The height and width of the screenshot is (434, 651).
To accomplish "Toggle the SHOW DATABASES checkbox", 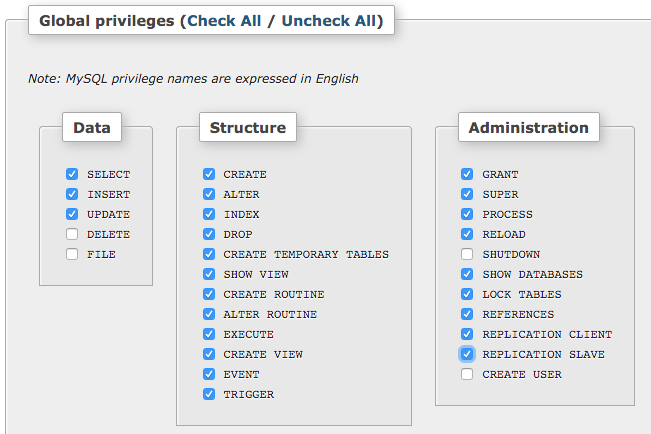I will pos(467,274).
